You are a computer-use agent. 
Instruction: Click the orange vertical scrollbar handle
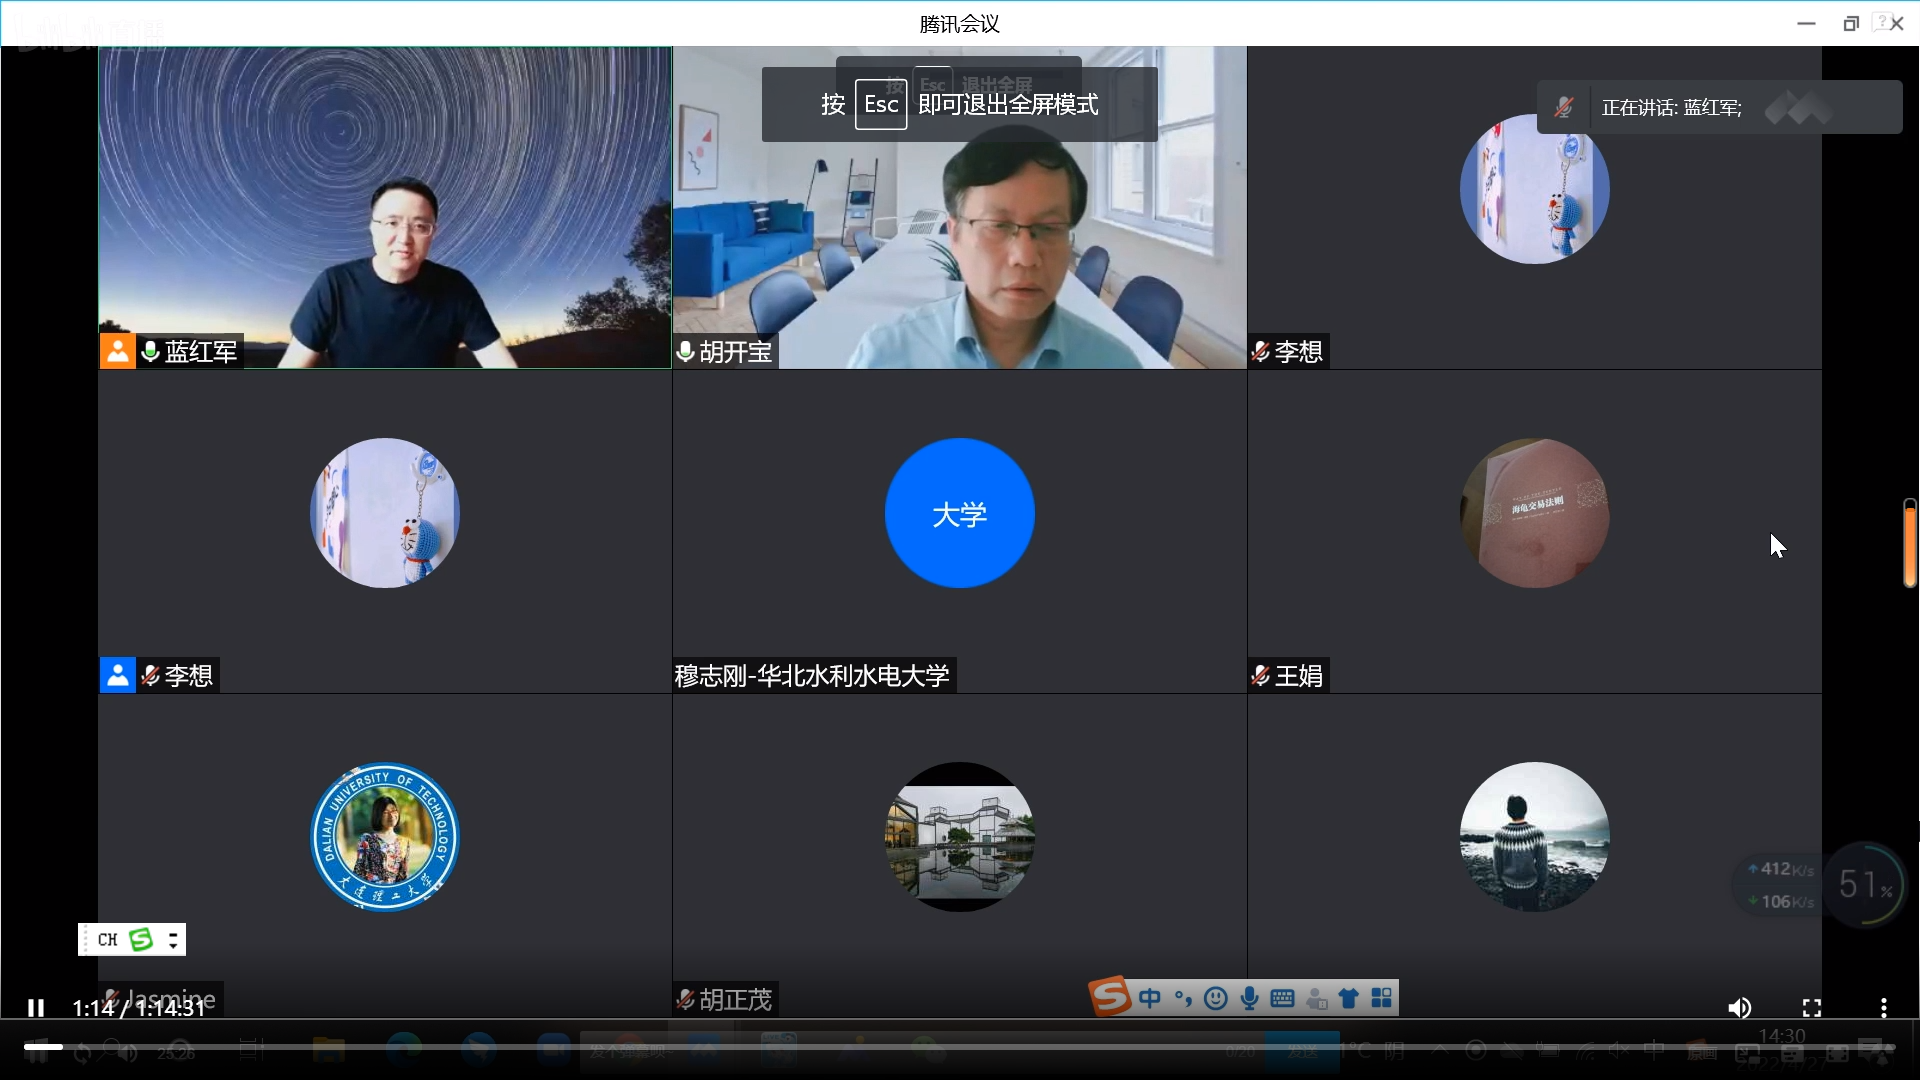(x=1909, y=545)
